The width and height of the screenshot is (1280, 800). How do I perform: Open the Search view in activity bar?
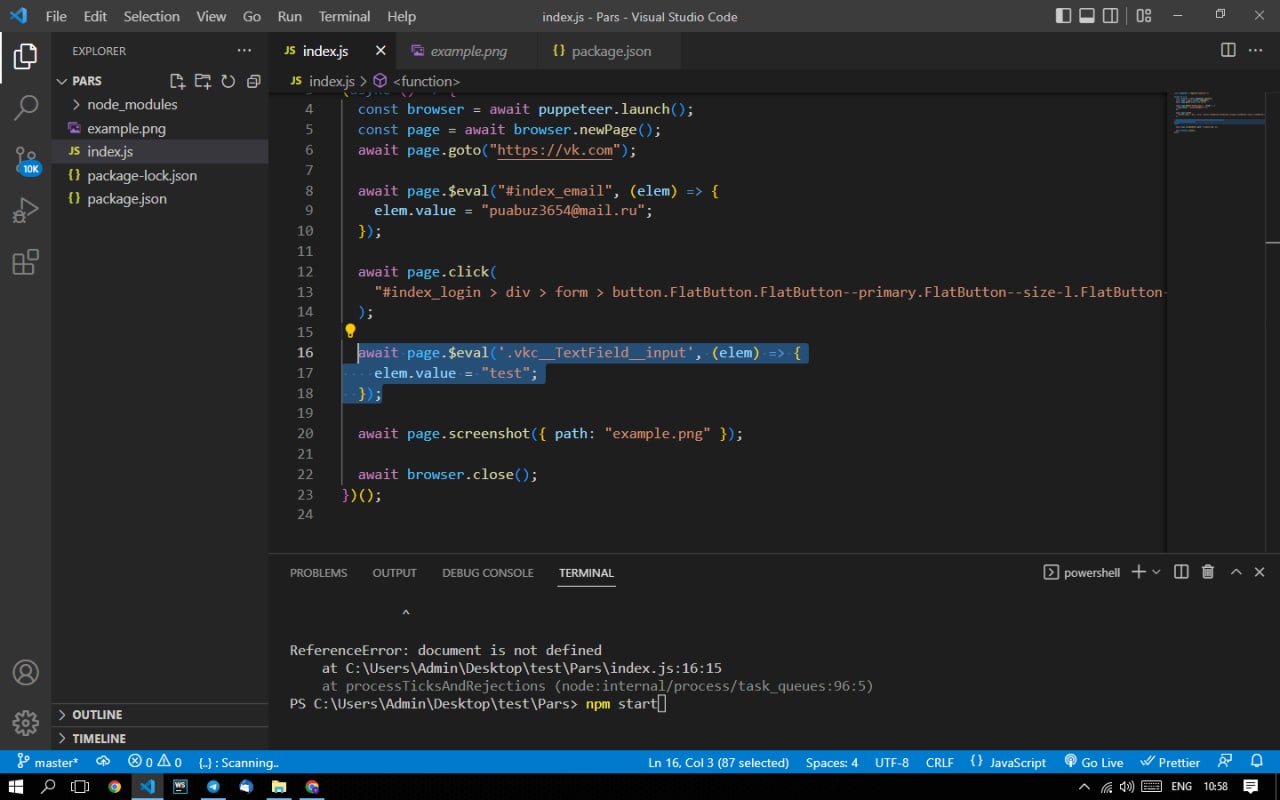tap(26, 107)
